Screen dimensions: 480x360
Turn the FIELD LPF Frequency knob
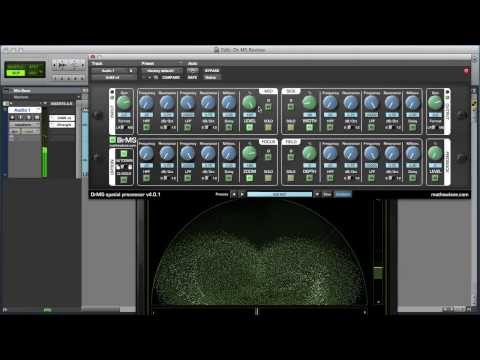pyautogui.click(x=371, y=153)
